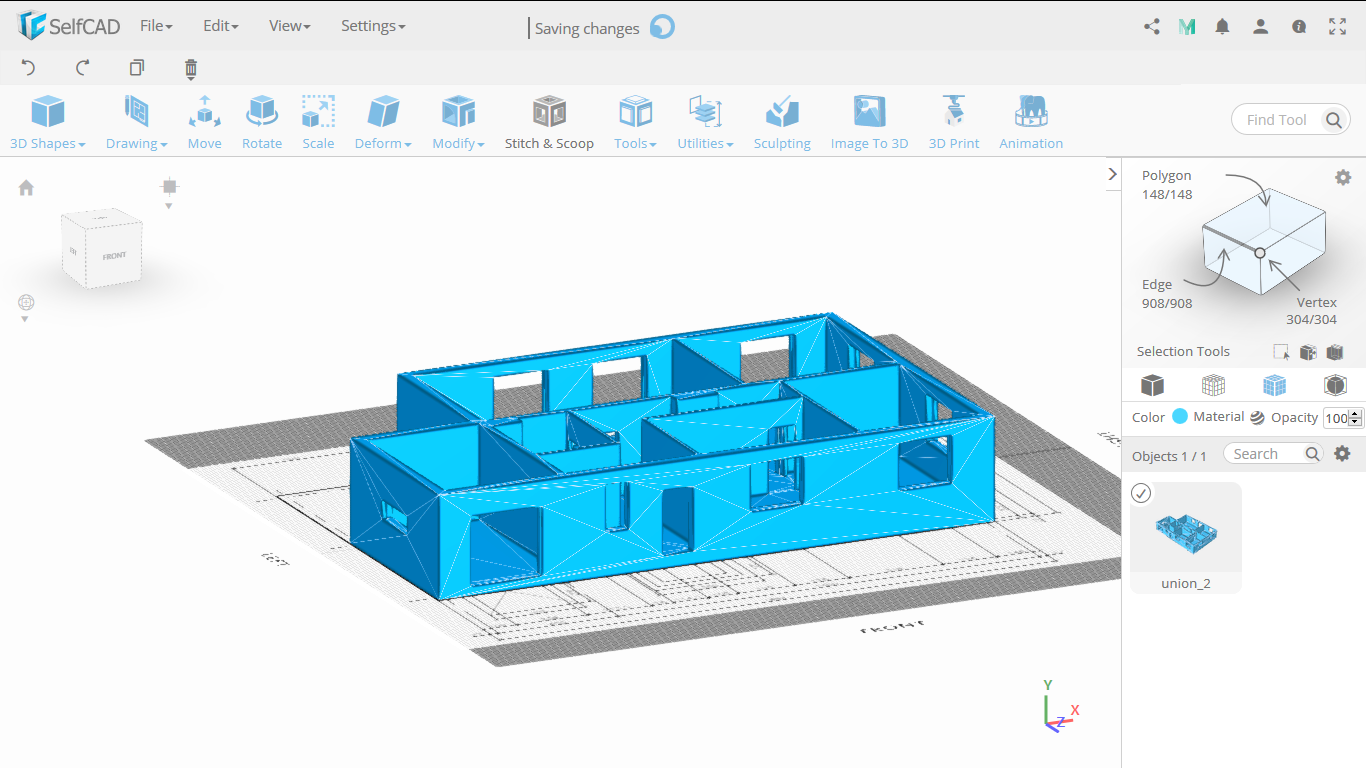Switch to wireframe view mode
The image size is (1366, 768).
point(1213,385)
